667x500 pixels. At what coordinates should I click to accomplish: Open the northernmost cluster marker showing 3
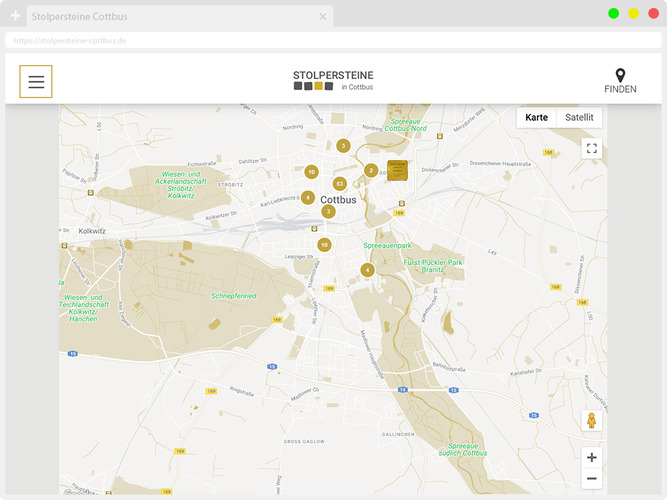point(343,146)
